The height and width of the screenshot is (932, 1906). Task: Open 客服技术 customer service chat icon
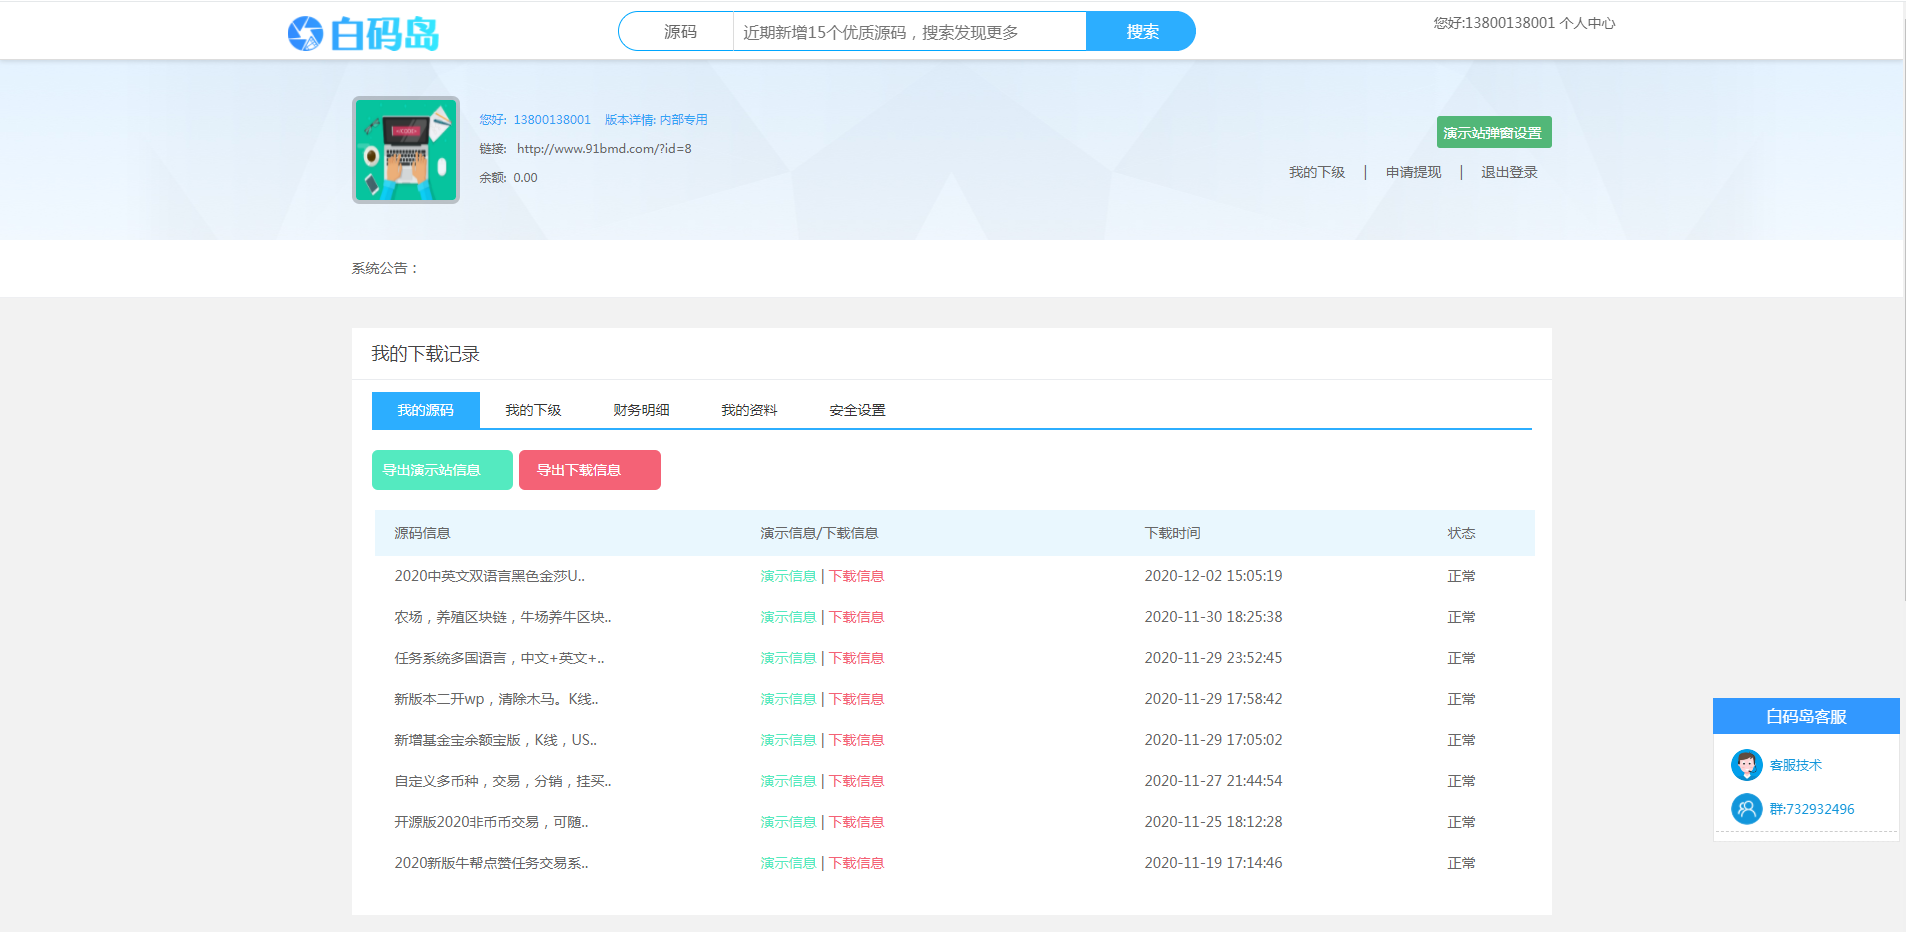click(x=1747, y=764)
